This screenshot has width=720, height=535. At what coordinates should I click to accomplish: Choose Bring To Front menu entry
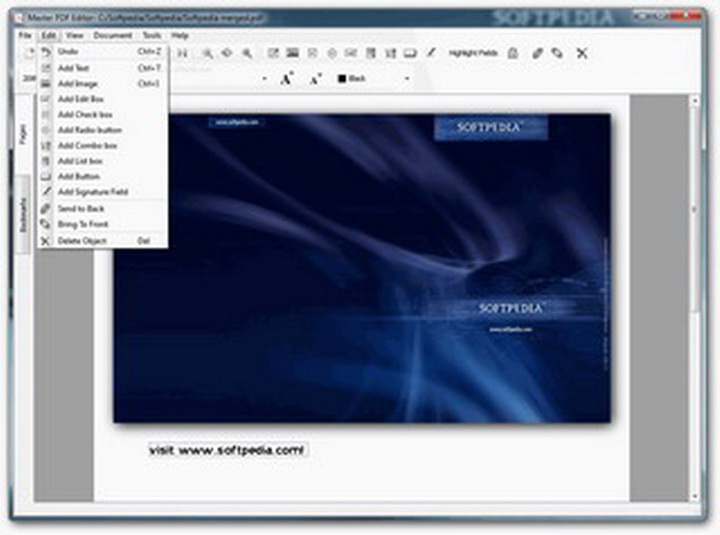coord(103,224)
